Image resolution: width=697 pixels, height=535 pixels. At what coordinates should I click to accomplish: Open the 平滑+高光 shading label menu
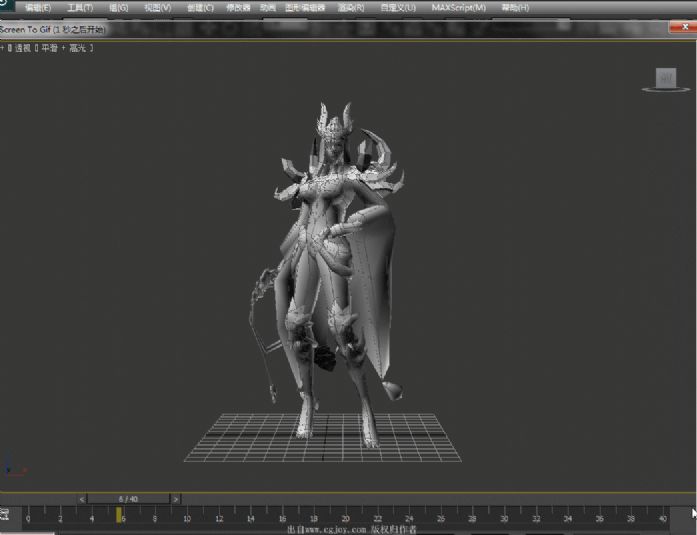pyautogui.click(x=64, y=48)
